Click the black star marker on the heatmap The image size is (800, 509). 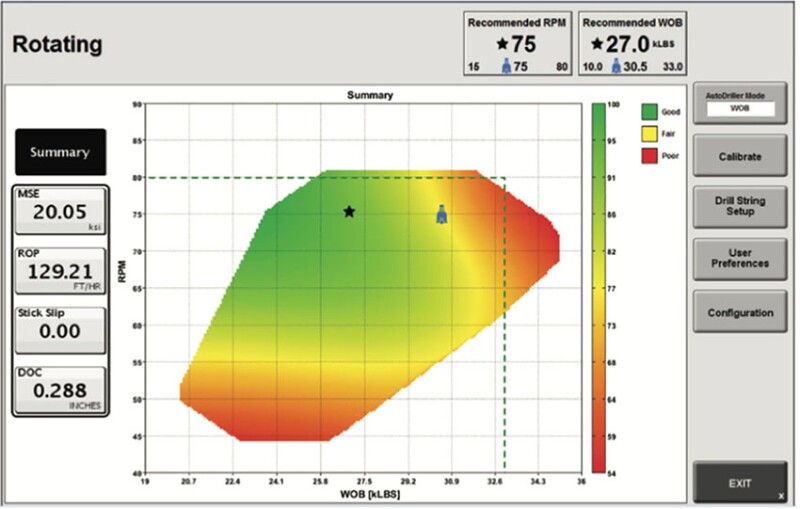pyautogui.click(x=349, y=212)
